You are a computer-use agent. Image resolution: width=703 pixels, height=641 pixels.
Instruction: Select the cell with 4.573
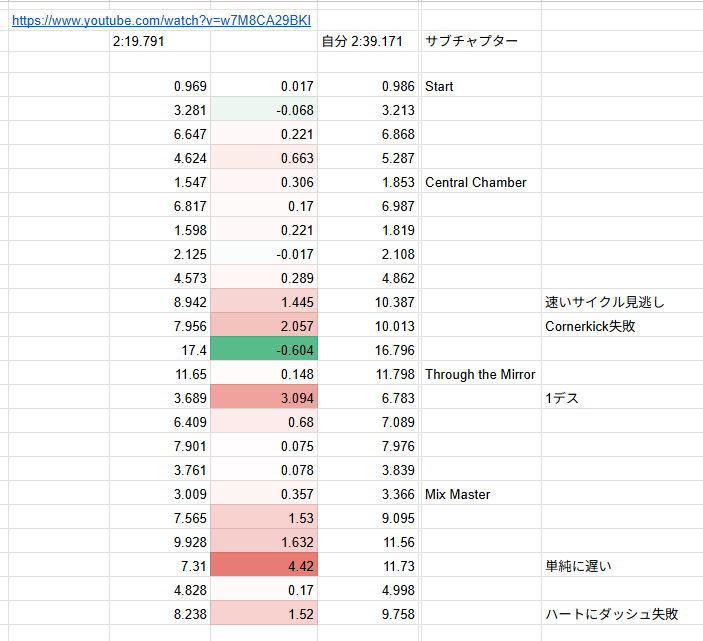click(160, 278)
